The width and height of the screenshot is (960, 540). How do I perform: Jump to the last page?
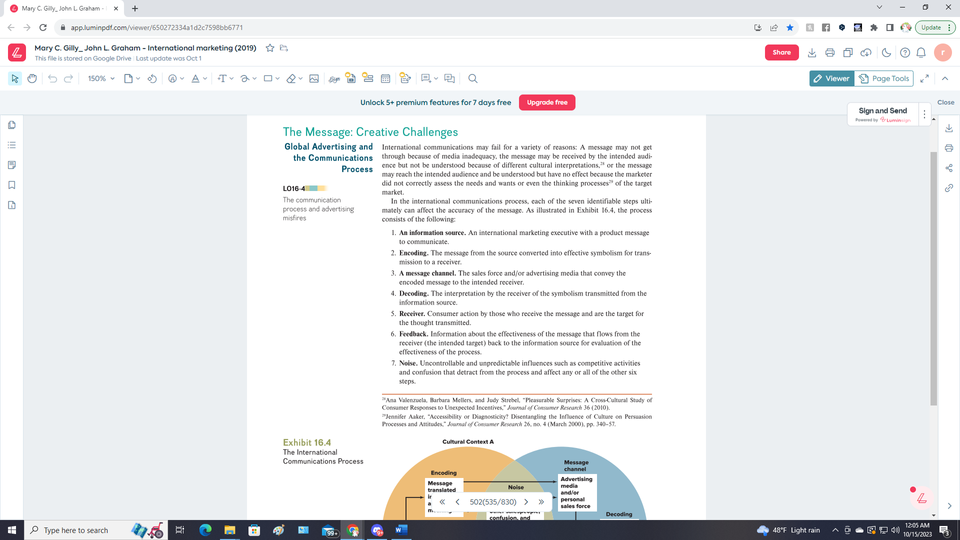541,502
